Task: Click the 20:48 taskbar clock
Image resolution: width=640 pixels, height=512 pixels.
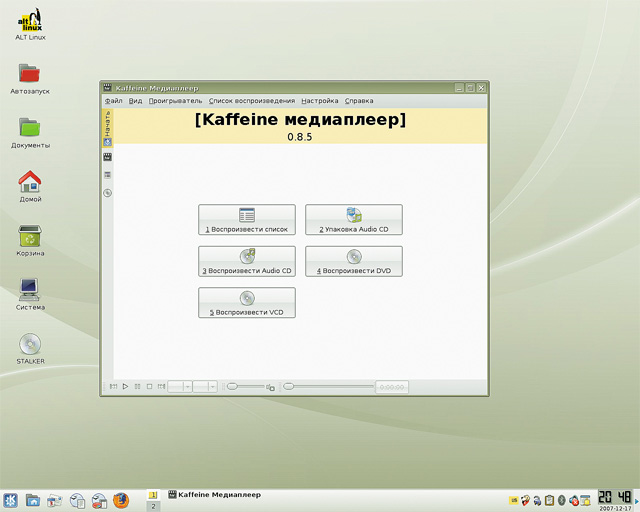Action: click(615, 497)
